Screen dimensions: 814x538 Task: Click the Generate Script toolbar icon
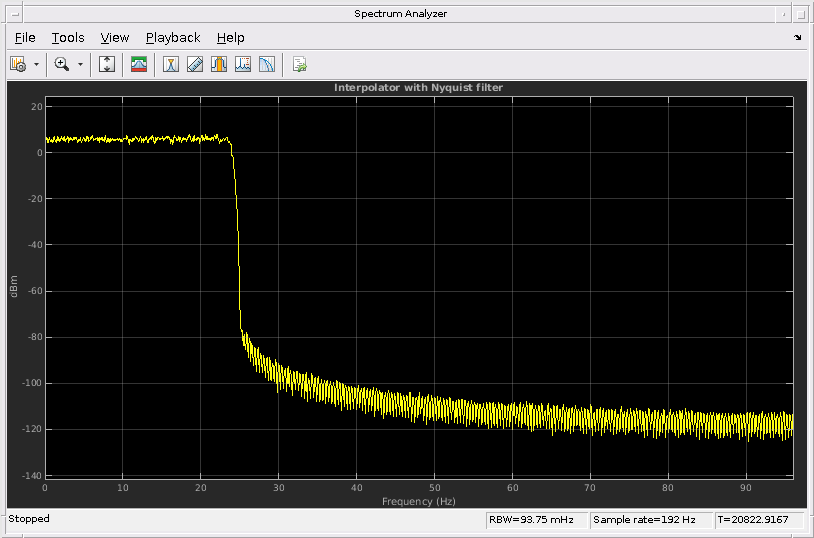299,64
